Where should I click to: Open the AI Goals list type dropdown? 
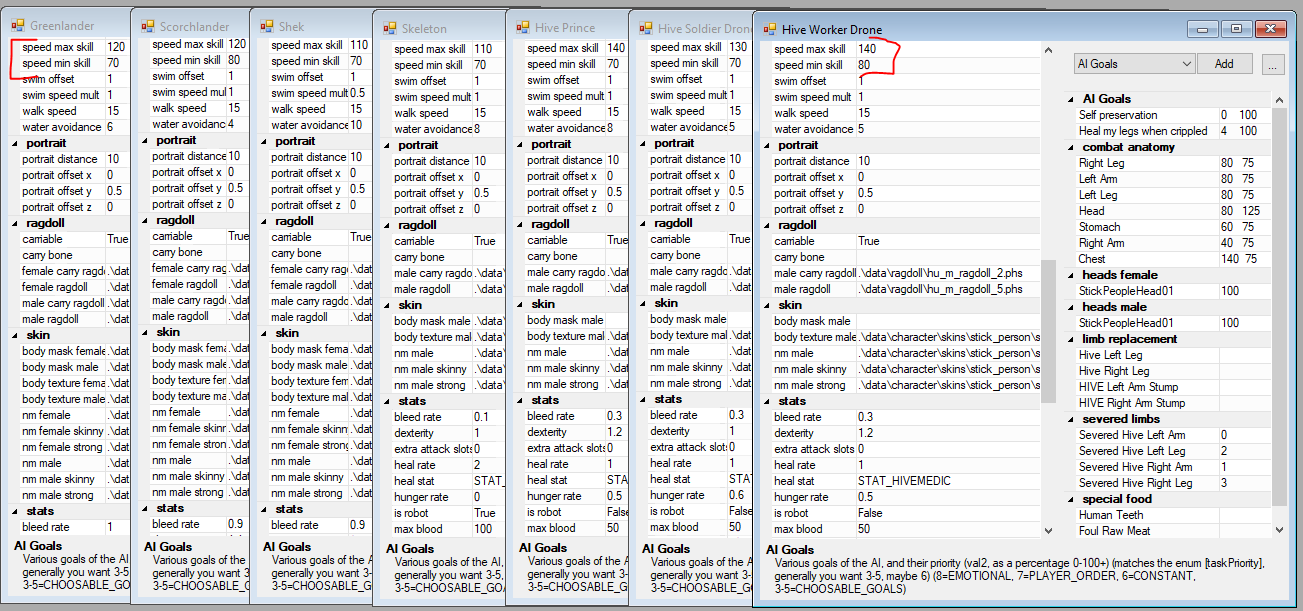(x=1135, y=64)
